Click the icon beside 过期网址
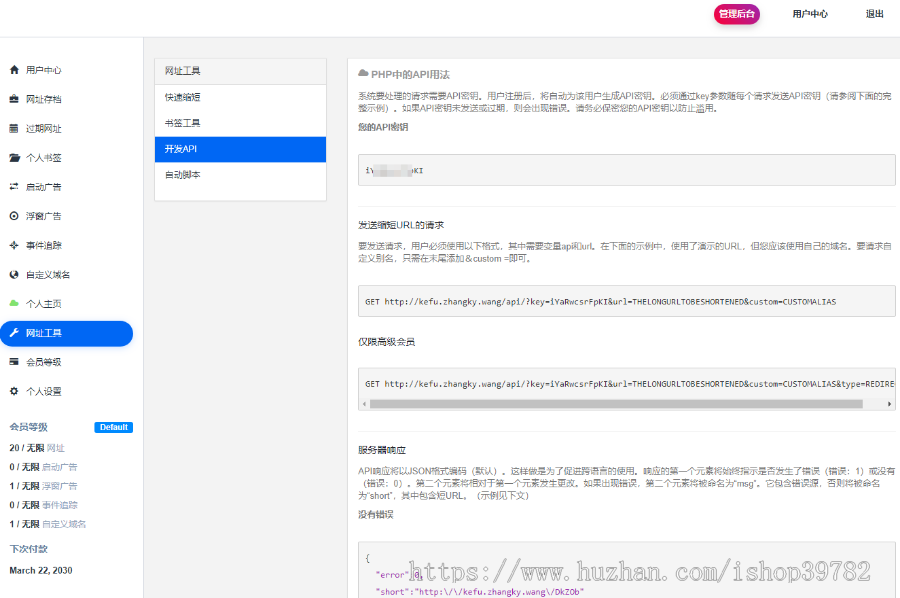 (14, 128)
